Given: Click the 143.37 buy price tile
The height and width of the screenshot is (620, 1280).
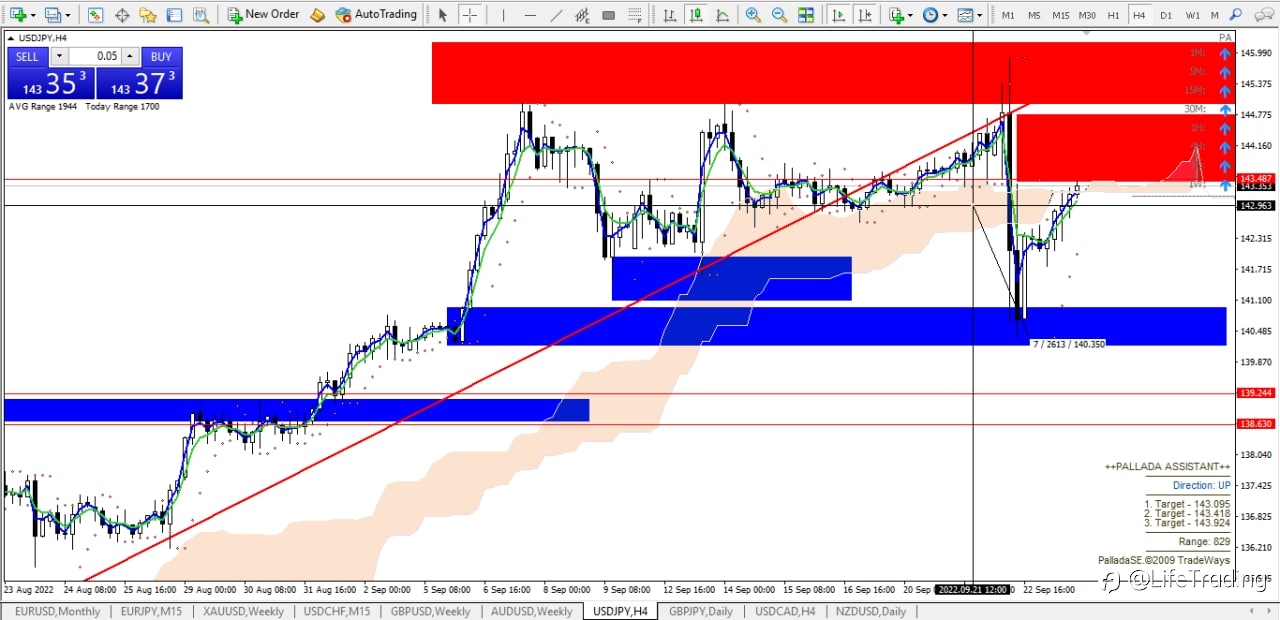Looking at the screenshot, I should coord(139,83).
